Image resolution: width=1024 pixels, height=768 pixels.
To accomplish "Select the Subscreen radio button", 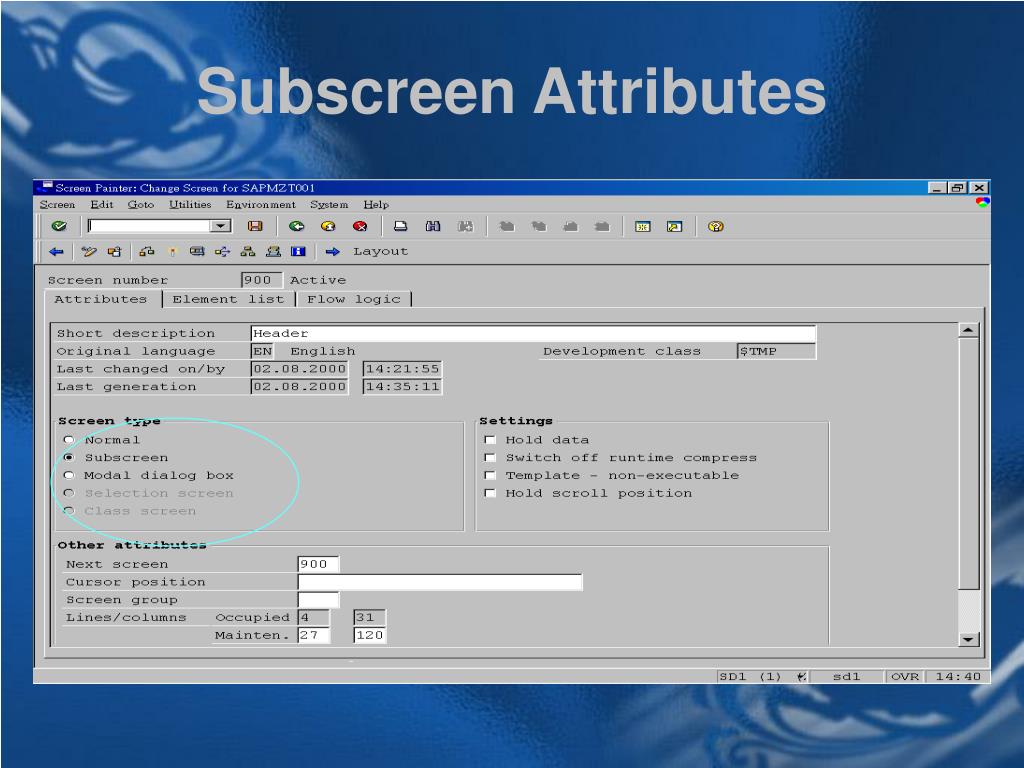I will 69,458.
